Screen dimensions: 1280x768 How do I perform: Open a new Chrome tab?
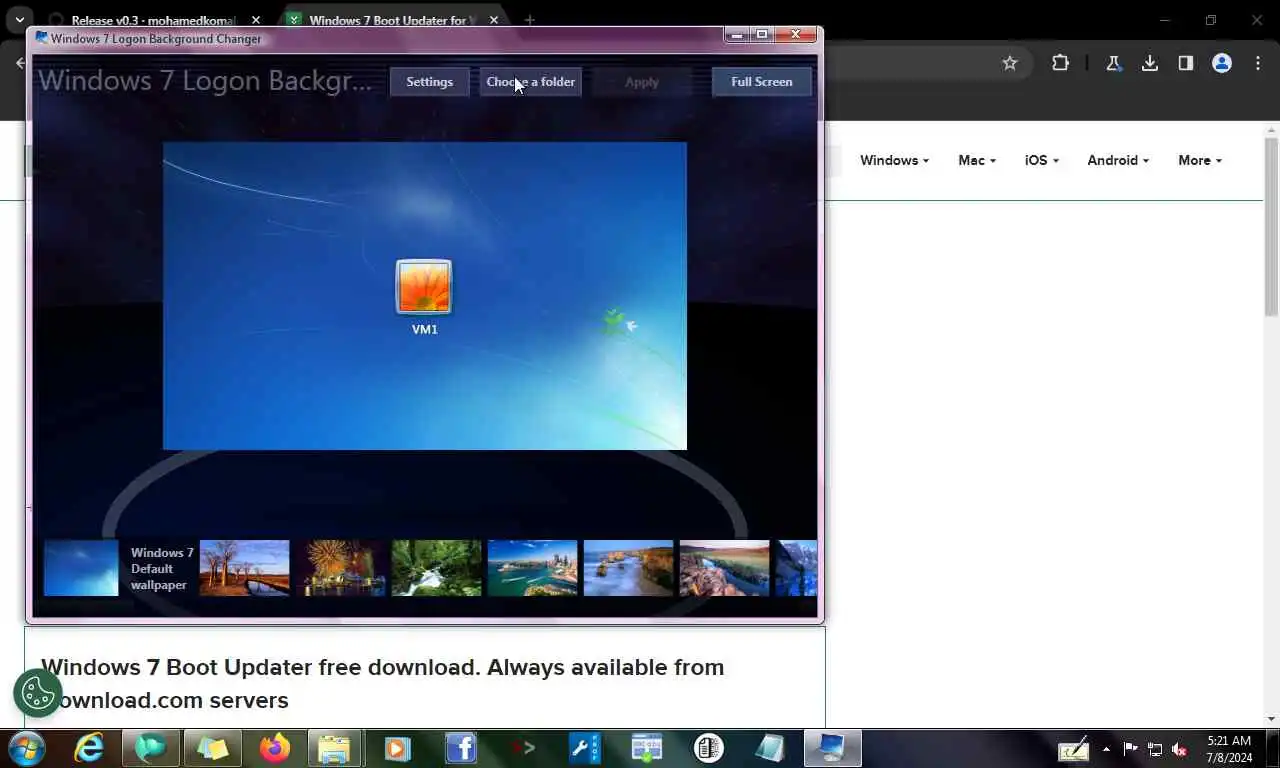pyautogui.click(x=530, y=20)
